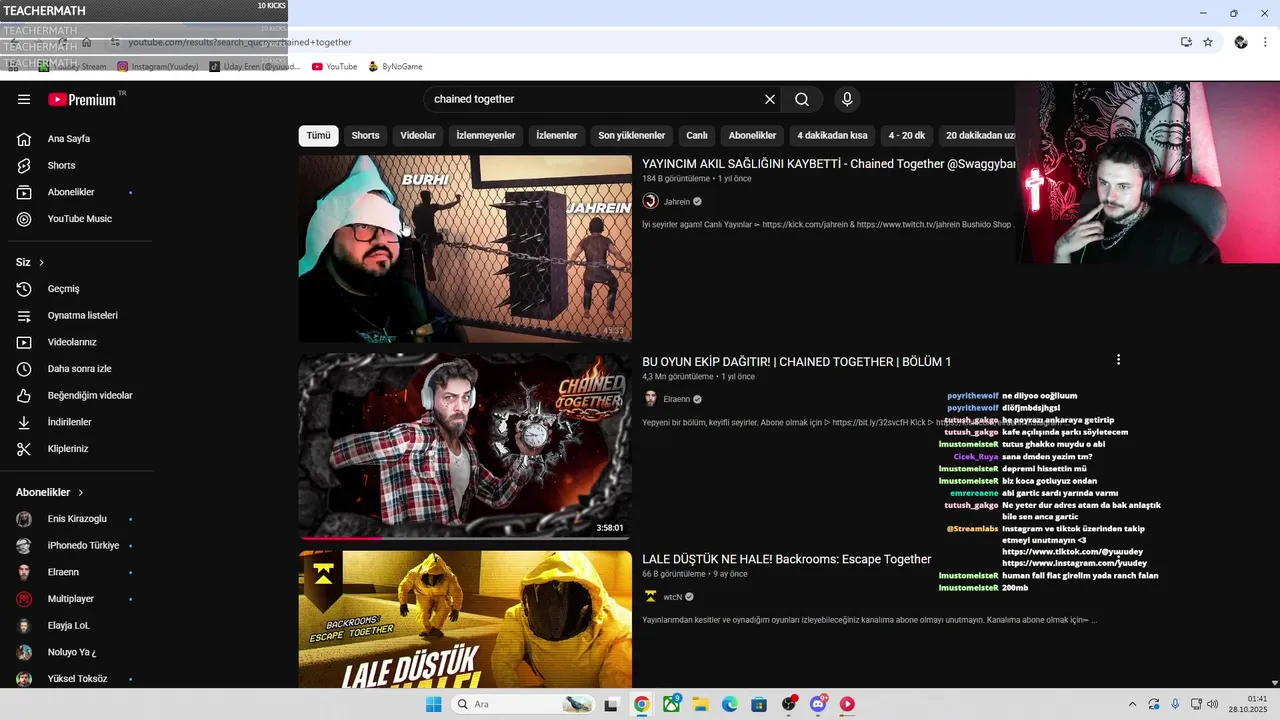
Task: Click the Elraenn Chained Together thumbnail
Action: click(x=465, y=446)
